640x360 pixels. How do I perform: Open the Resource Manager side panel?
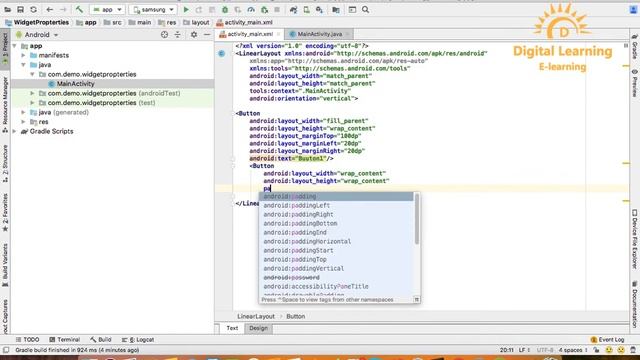[5, 104]
